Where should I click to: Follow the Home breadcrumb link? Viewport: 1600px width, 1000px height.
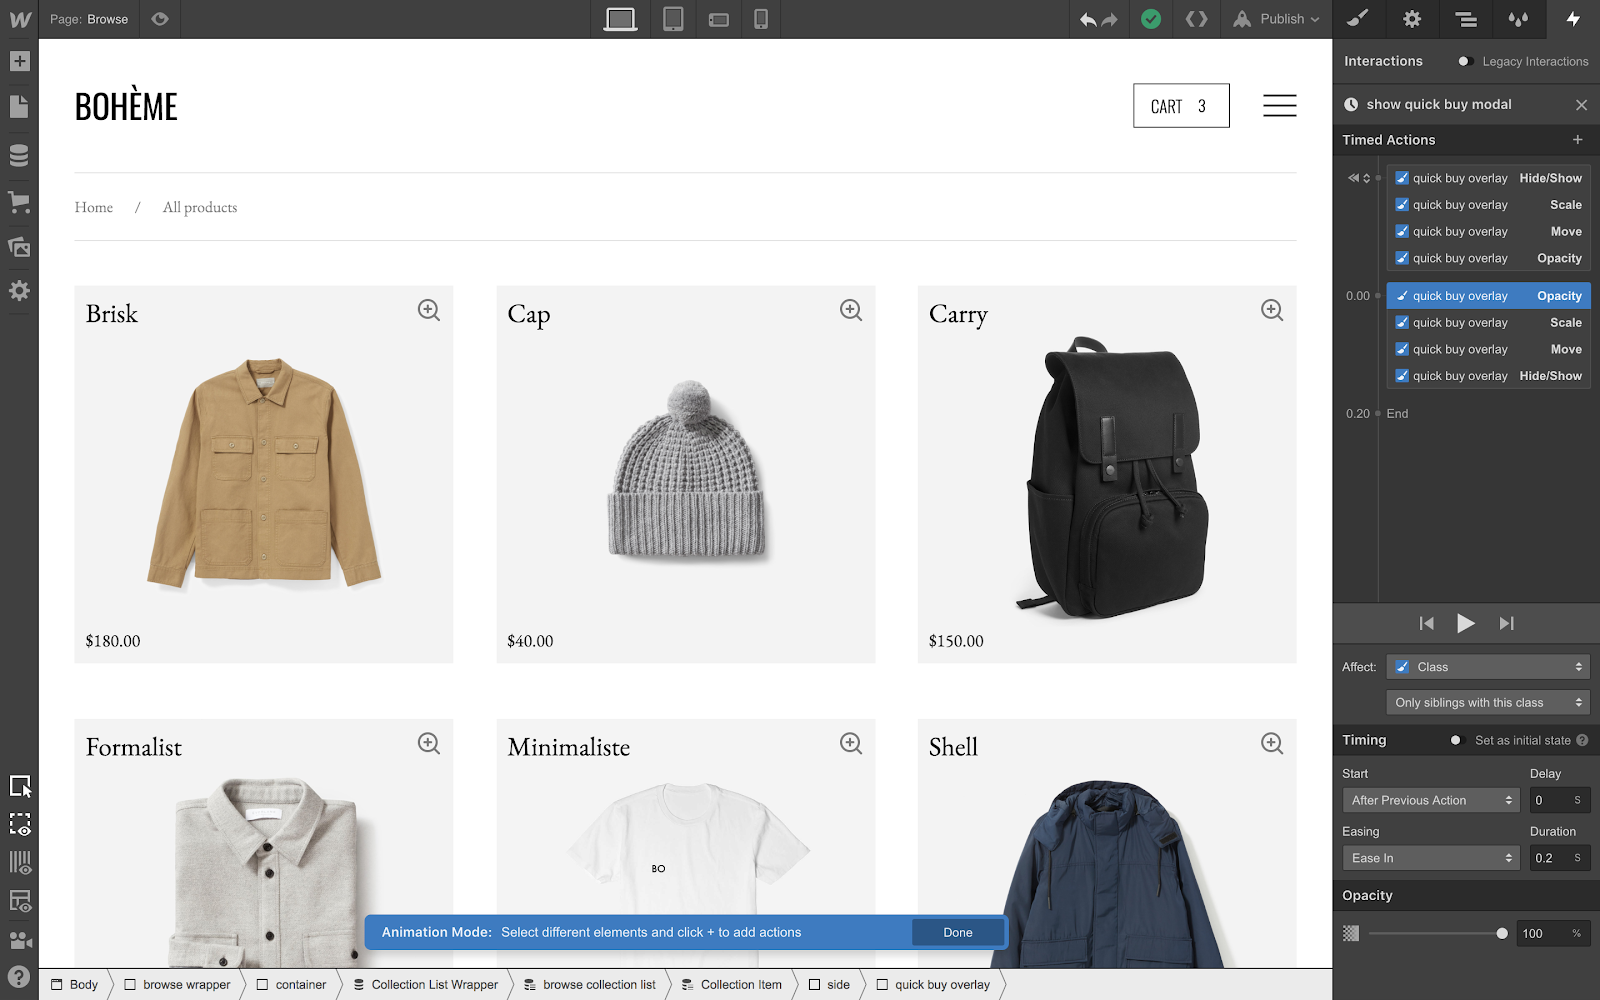pos(94,207)
